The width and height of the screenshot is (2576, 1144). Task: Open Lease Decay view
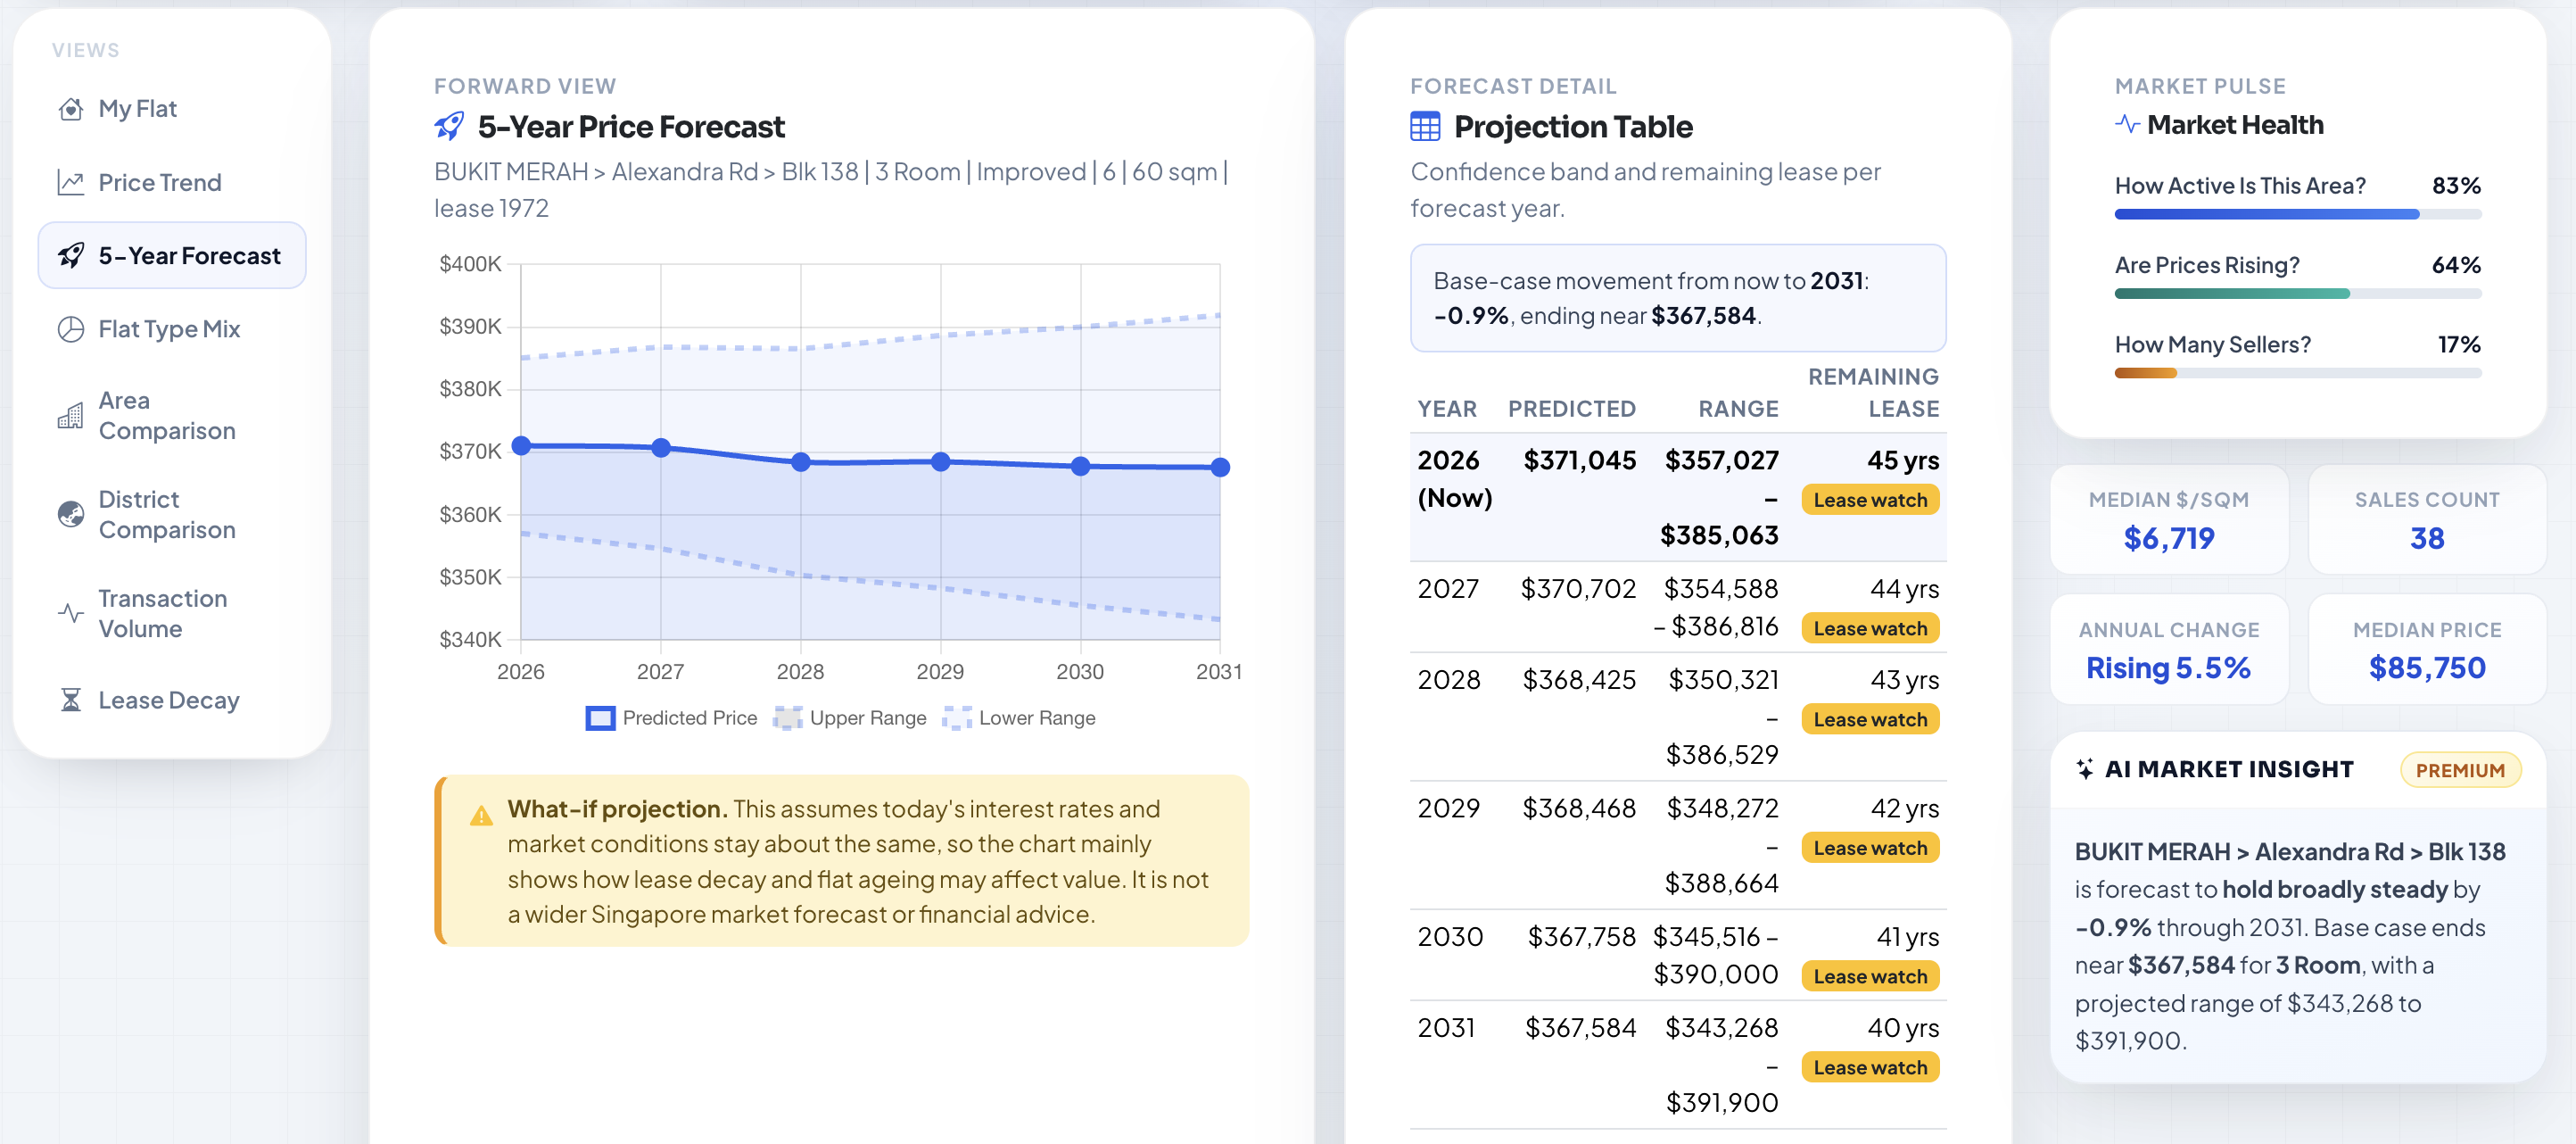172,700
